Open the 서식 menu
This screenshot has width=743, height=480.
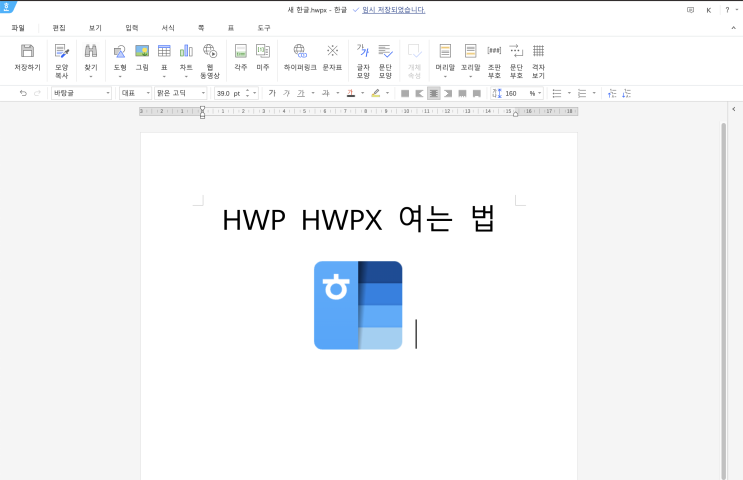[x=168, y=28]
